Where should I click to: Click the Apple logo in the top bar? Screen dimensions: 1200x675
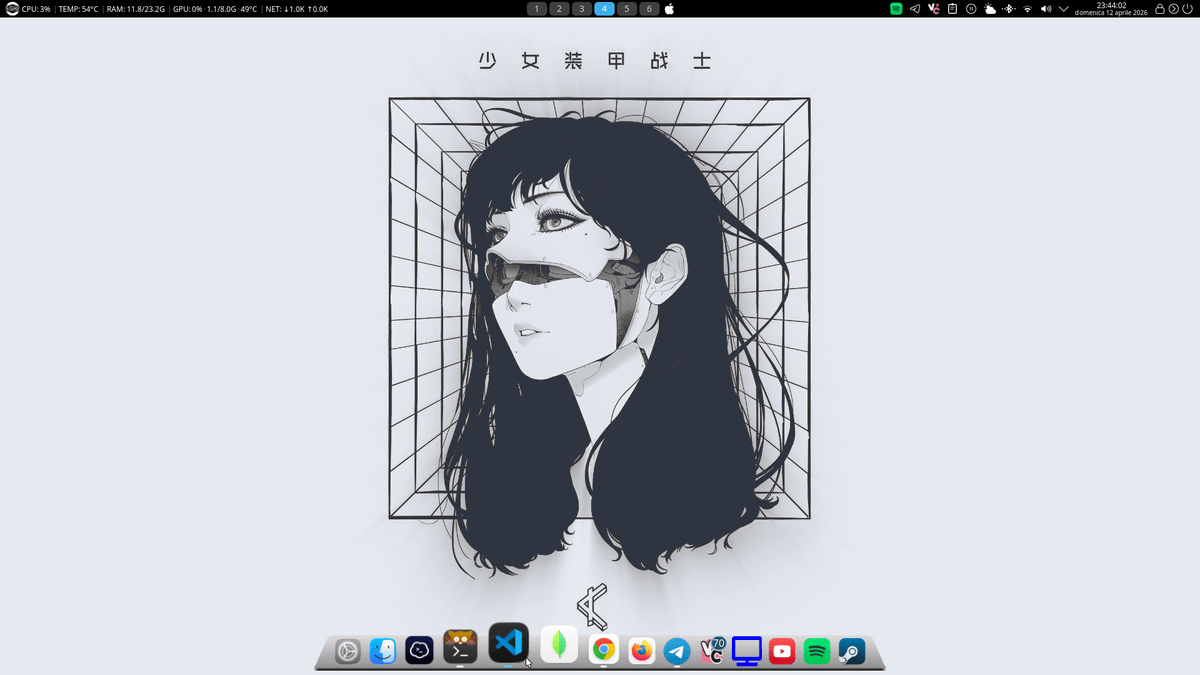[669, 9]
